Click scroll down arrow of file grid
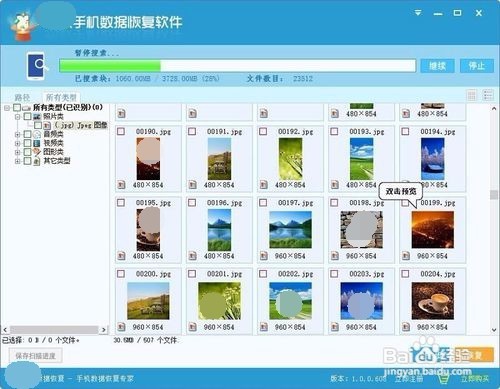Viewport: 500px width, 389px height. pyautogui.click(x=494, y=330)
